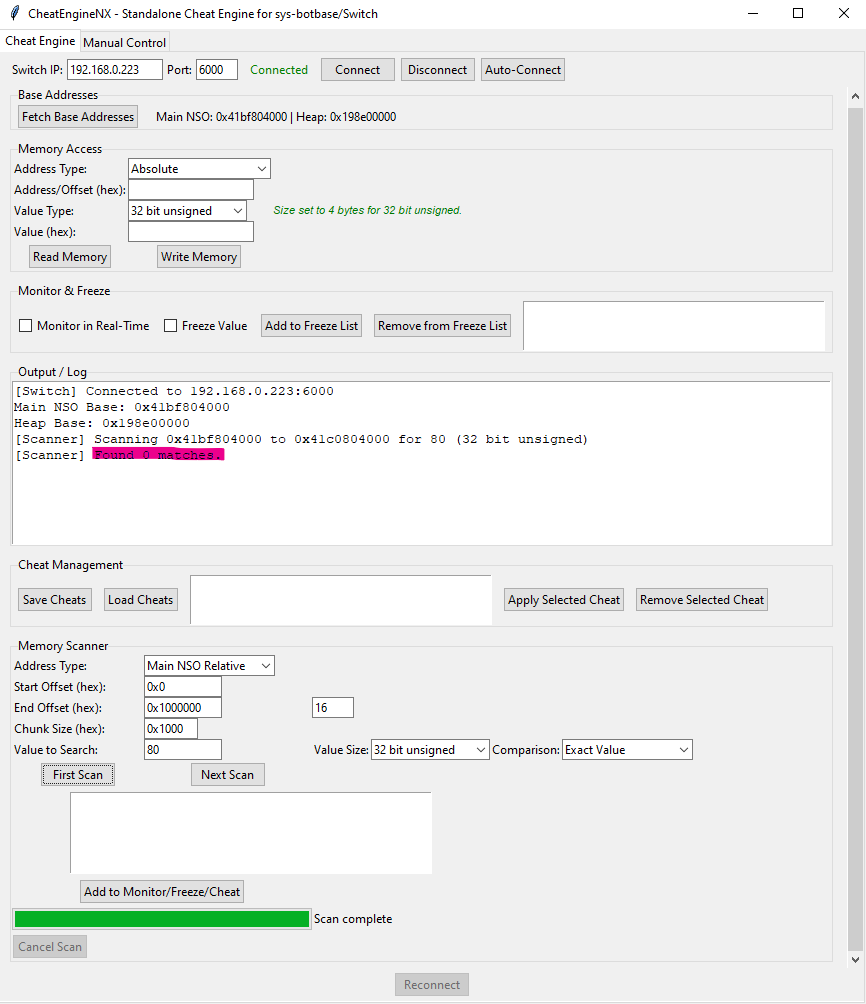
Task: Click the Address/Offset (hex) field
Action: (191, 190)
